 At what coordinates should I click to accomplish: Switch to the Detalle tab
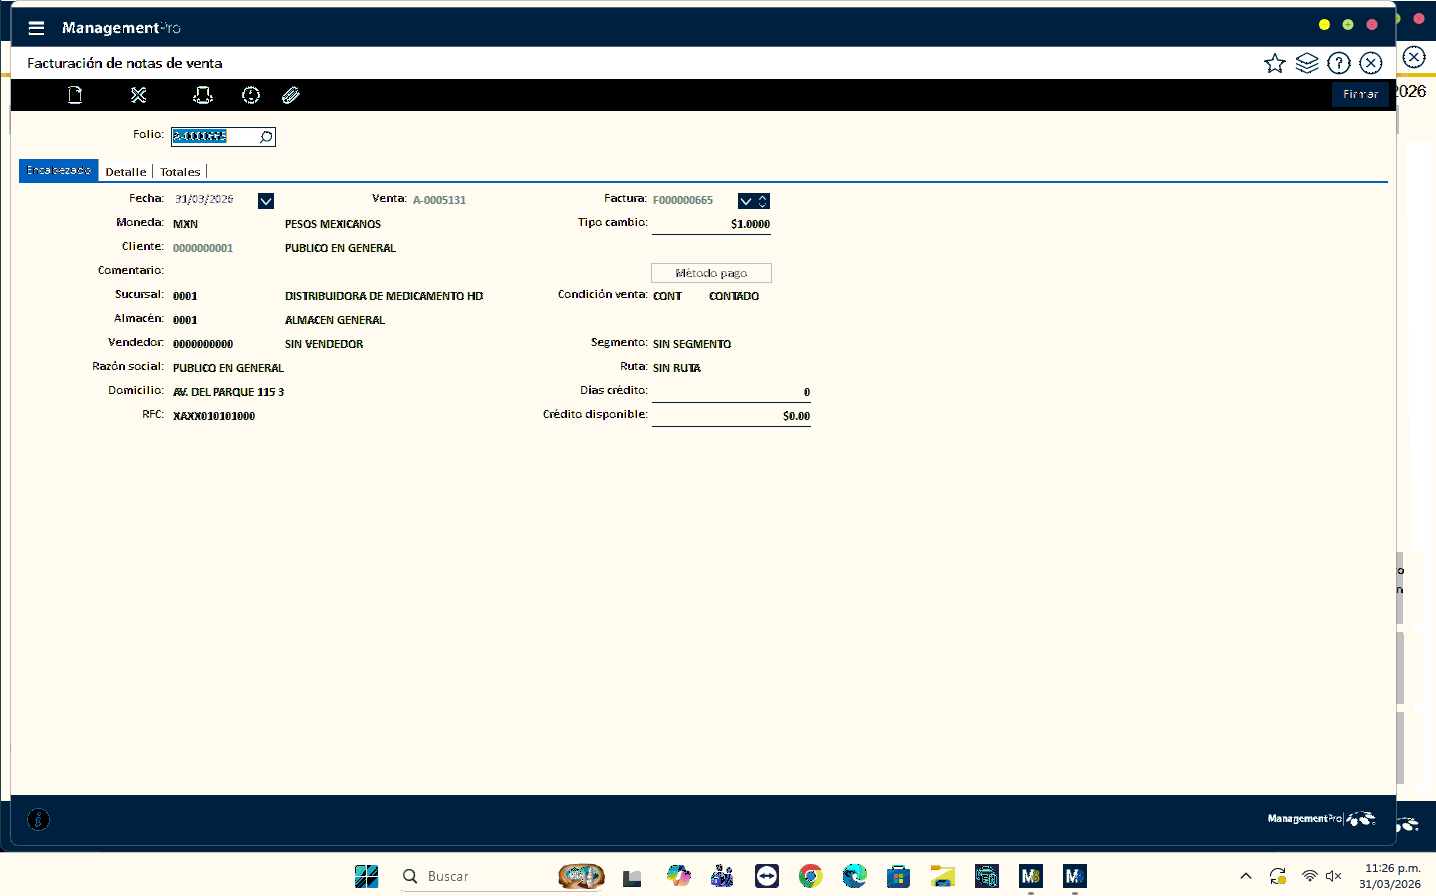[x=126, y=172]
